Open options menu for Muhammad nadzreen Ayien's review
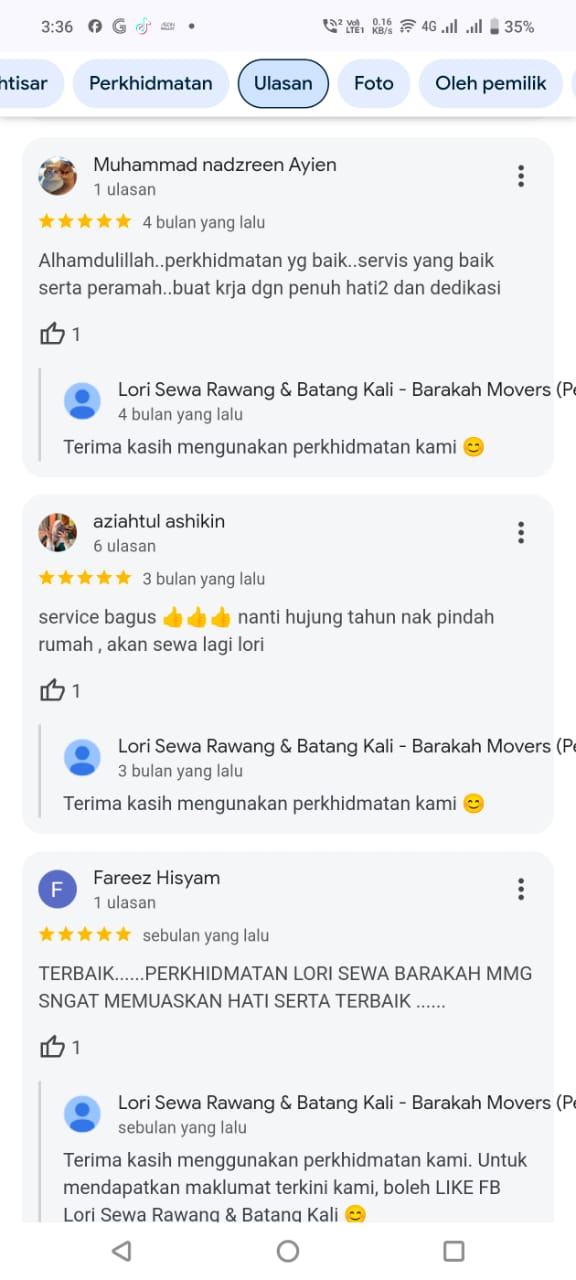 [521, 177]
